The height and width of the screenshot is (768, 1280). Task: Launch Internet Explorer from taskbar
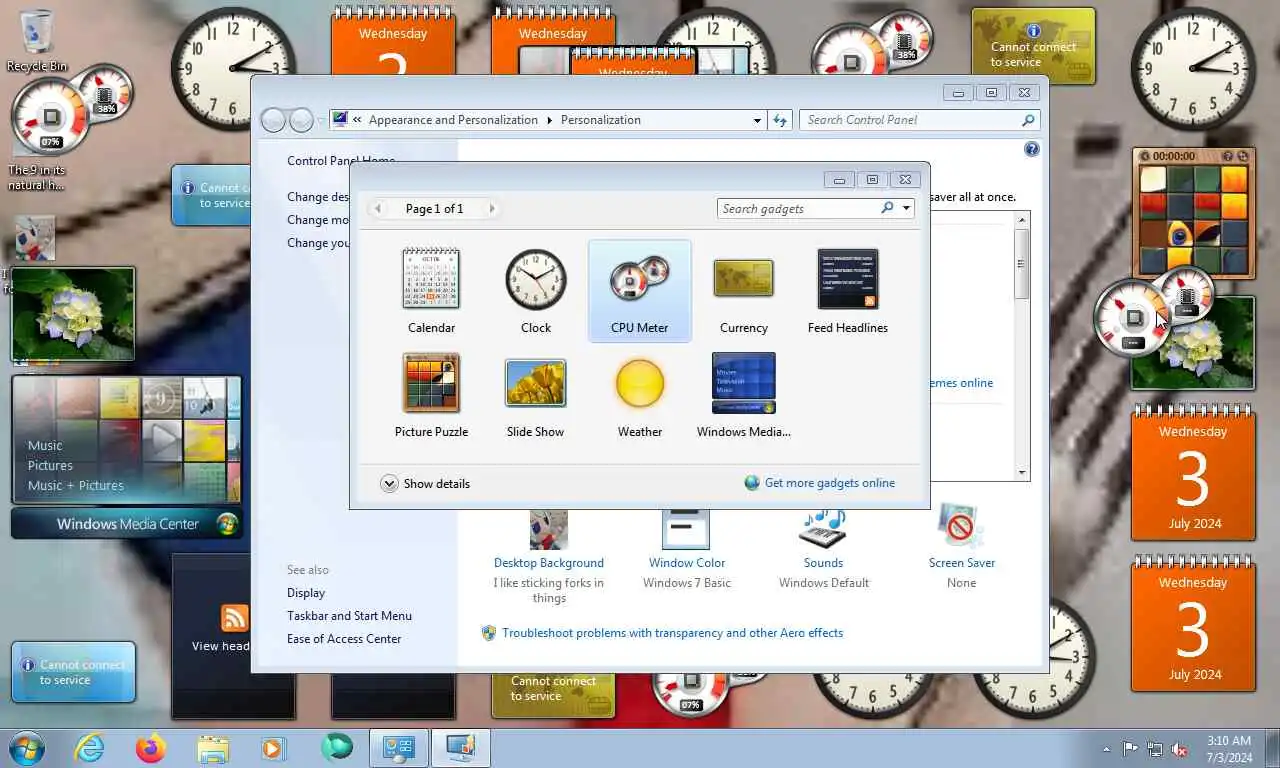89,748
